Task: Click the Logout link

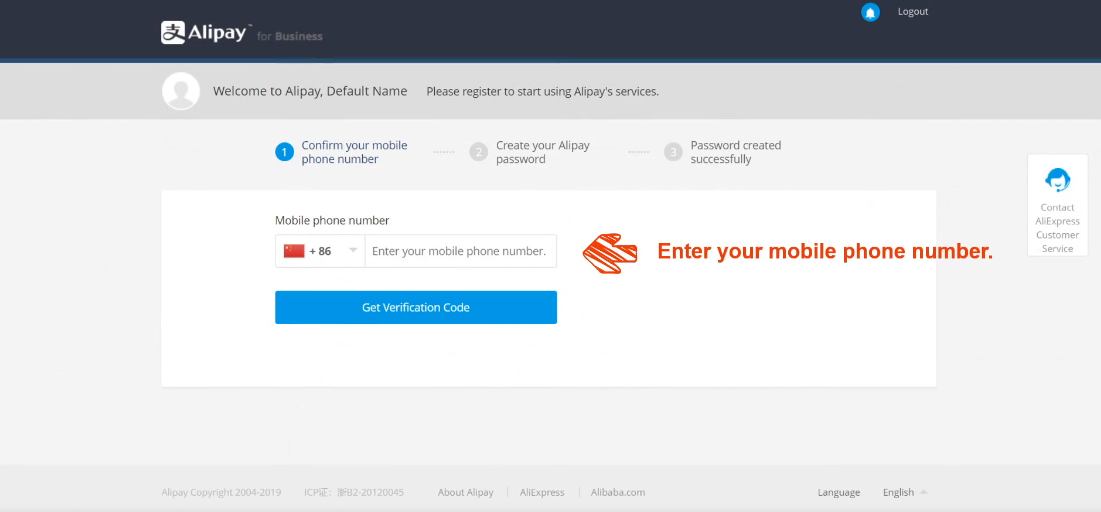Action: [x=913, y=12]
